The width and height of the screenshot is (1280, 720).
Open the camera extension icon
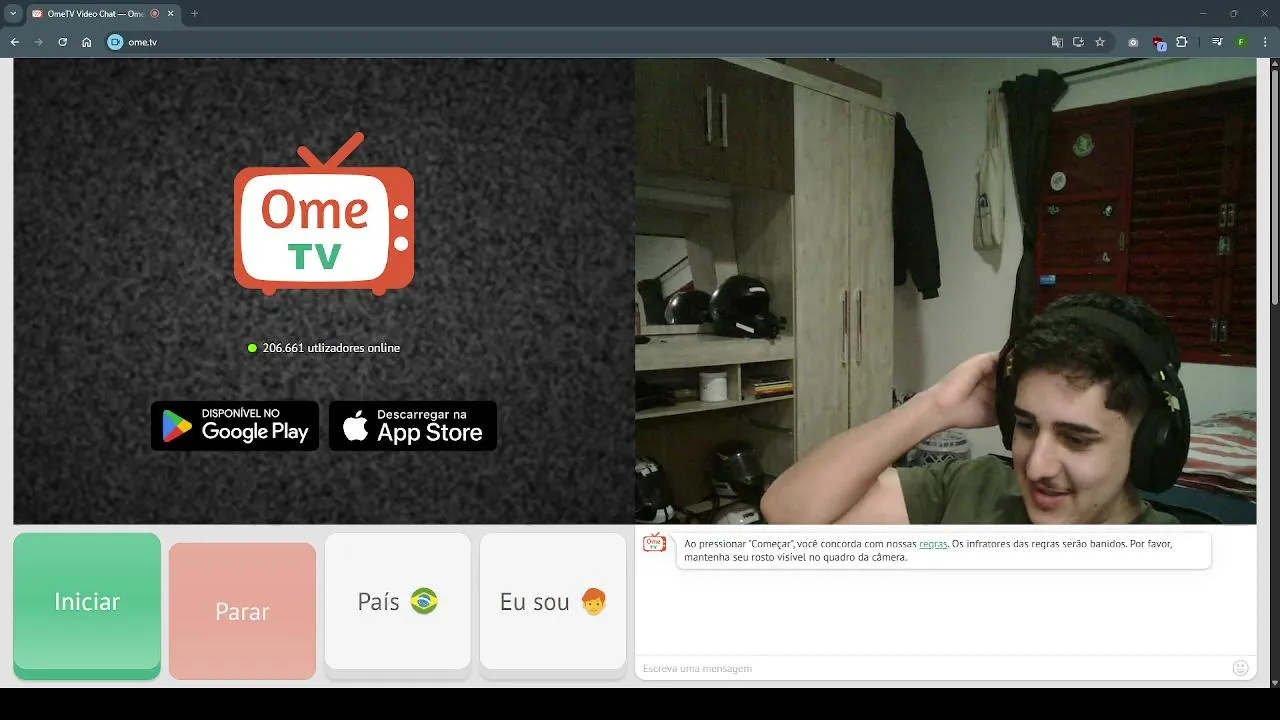pos(1133,42)
